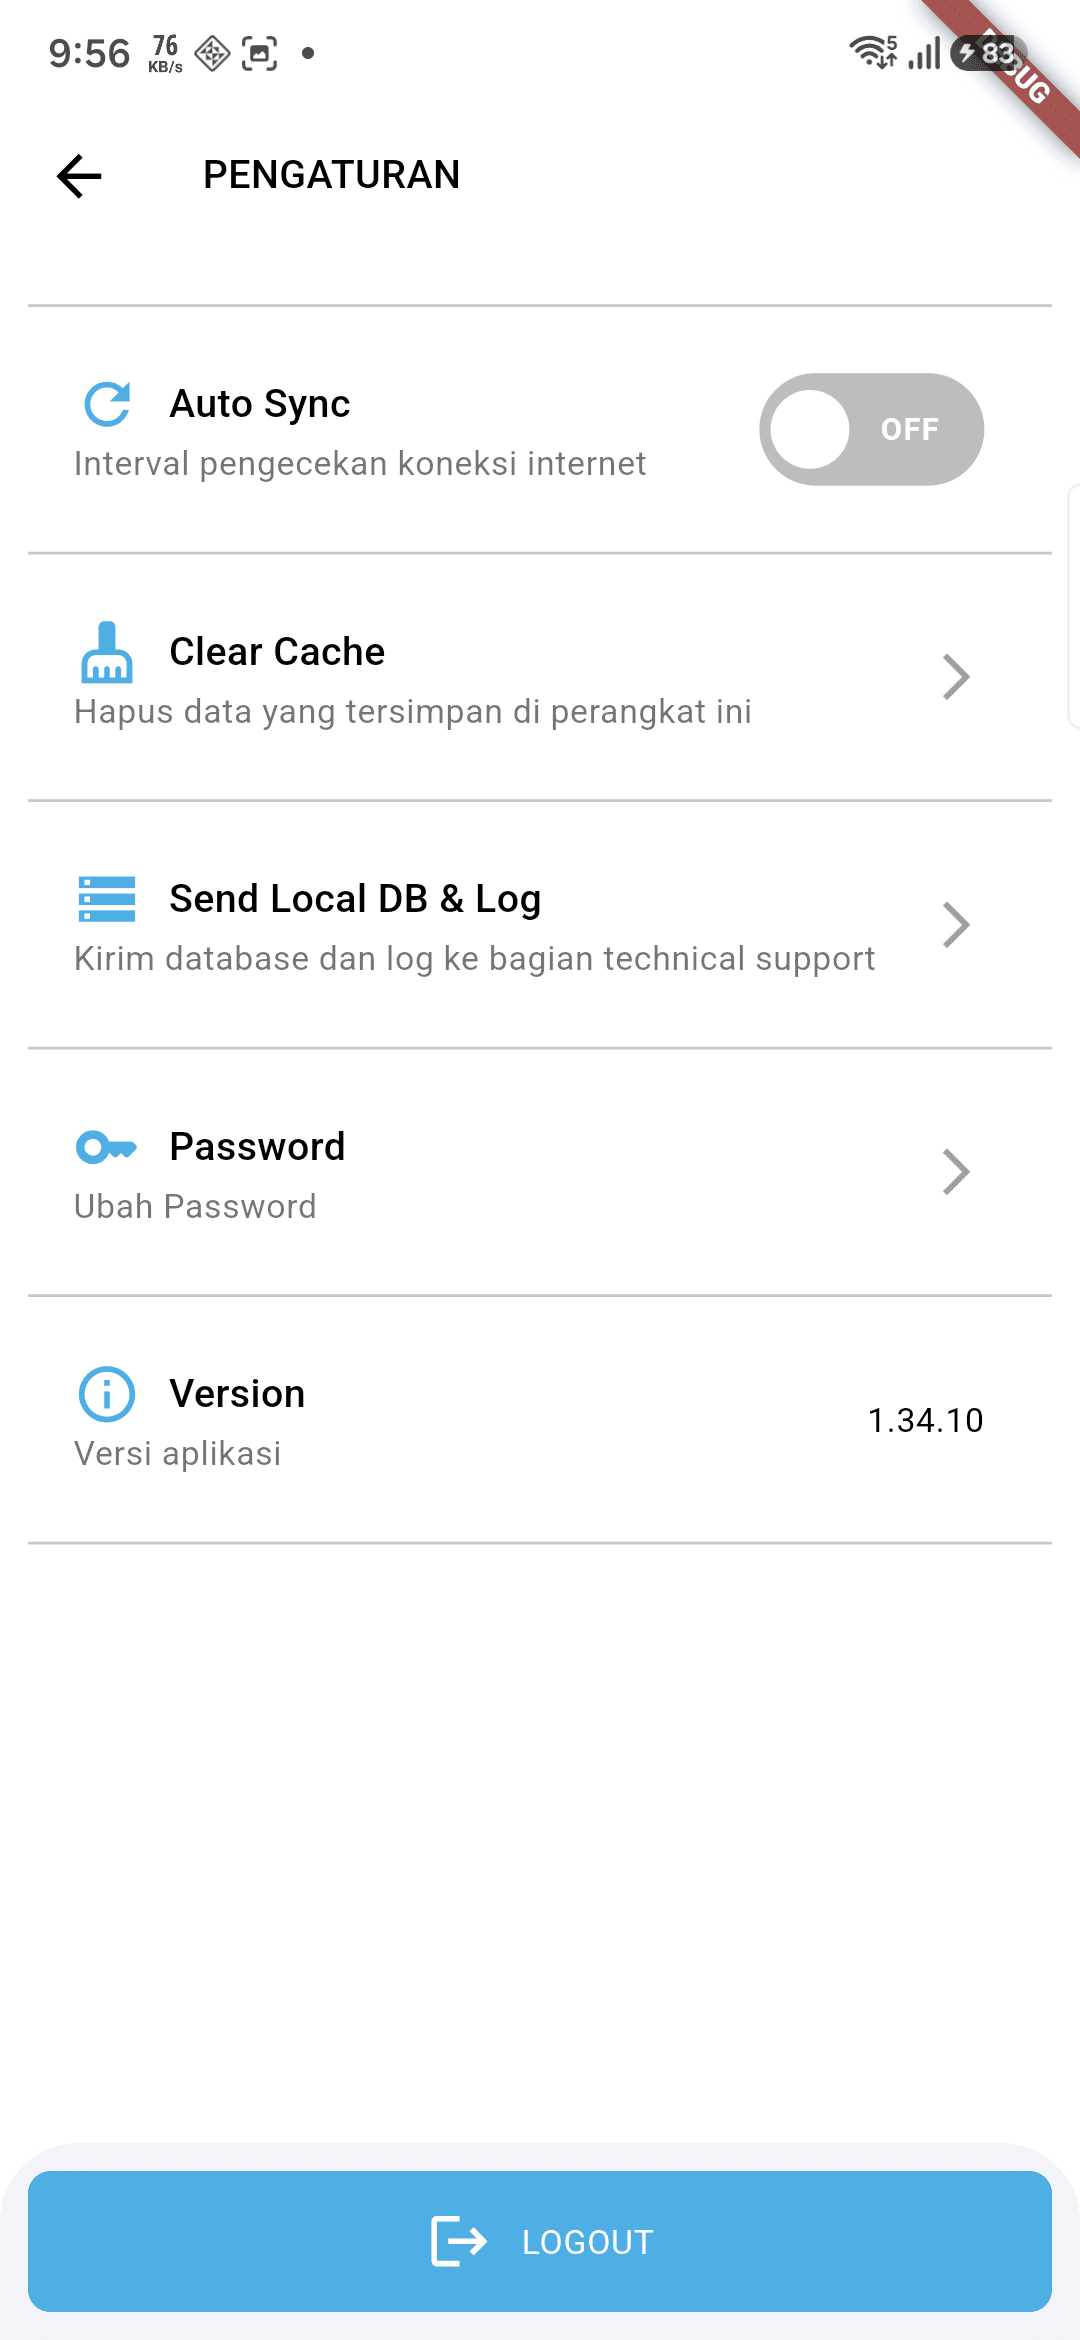Open the Password menu entry
This screenshot has height=2340, width=1080.
pyautogui.click(x=540, y=1172)
